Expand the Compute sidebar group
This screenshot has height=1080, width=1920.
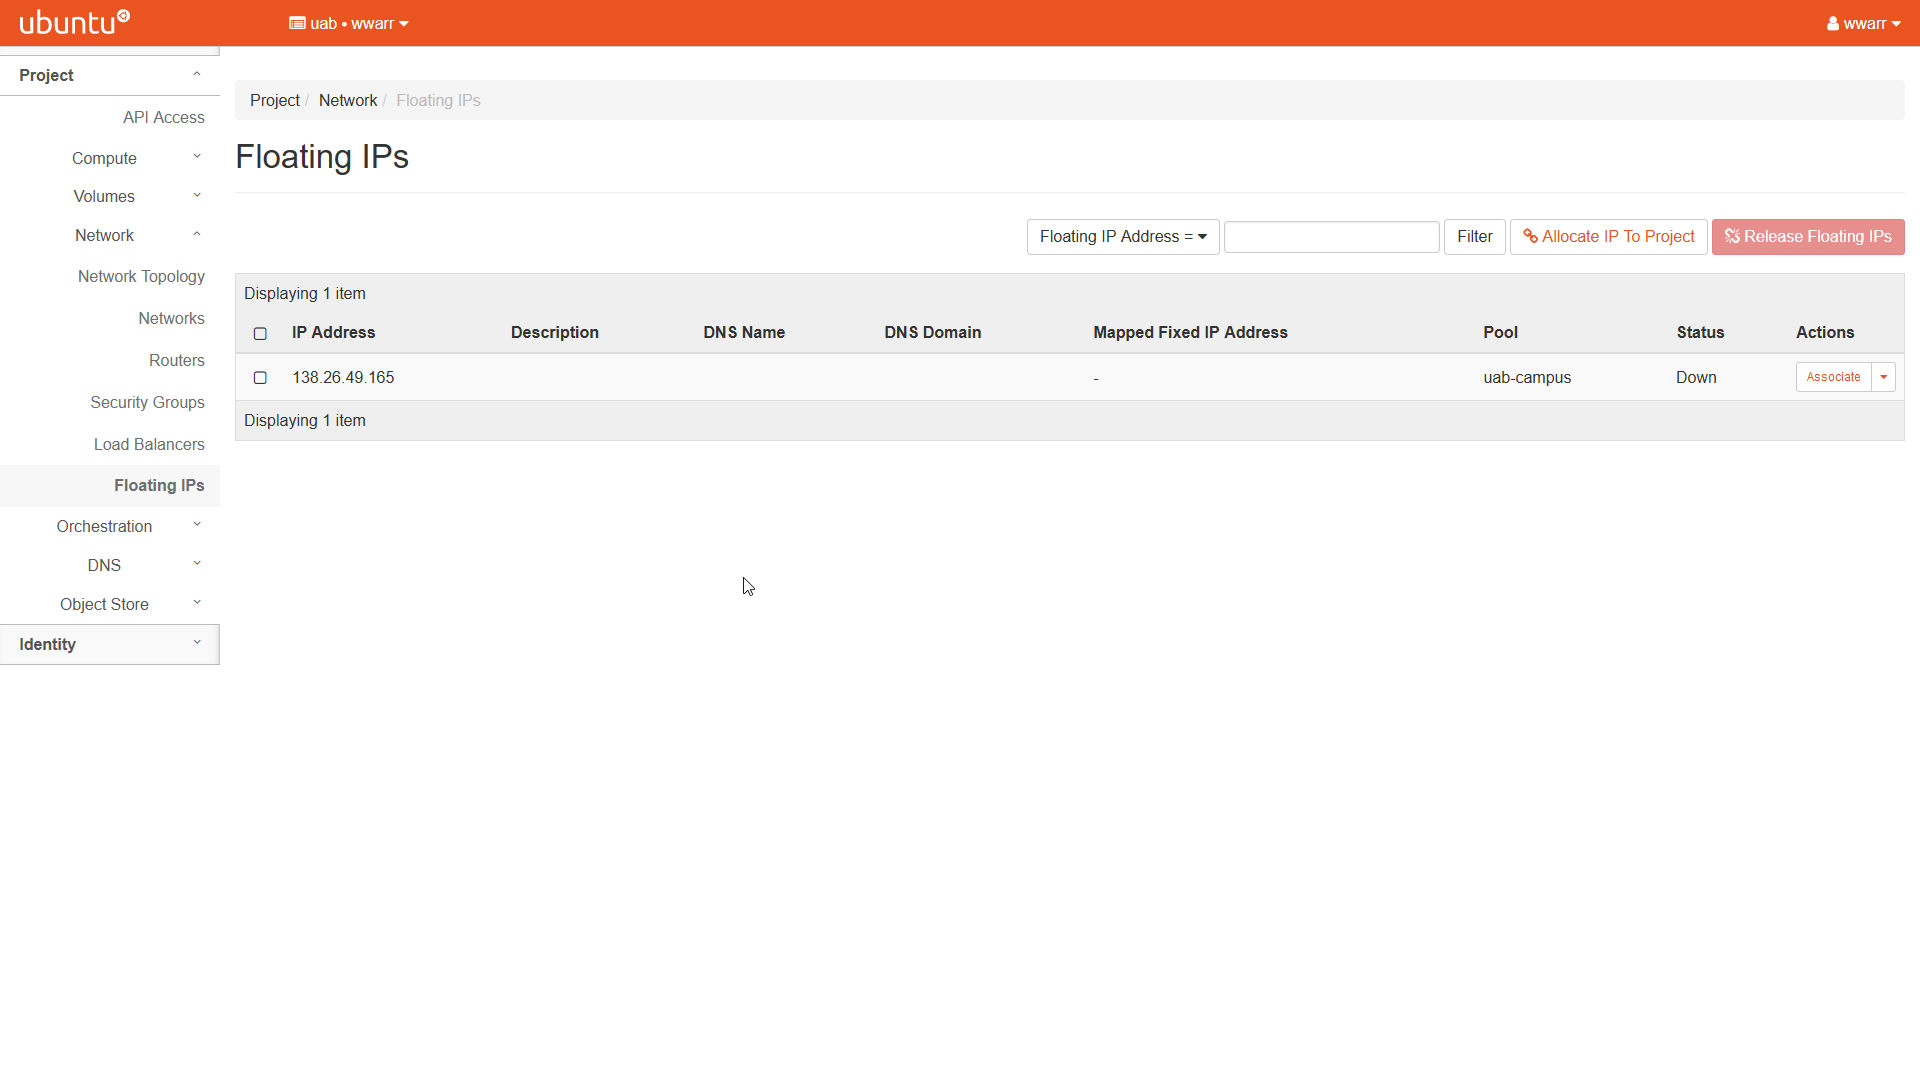110,158
